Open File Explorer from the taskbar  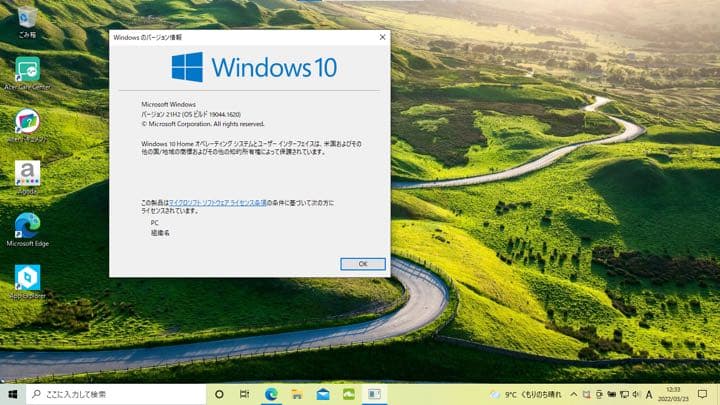[x=297, y=394]
